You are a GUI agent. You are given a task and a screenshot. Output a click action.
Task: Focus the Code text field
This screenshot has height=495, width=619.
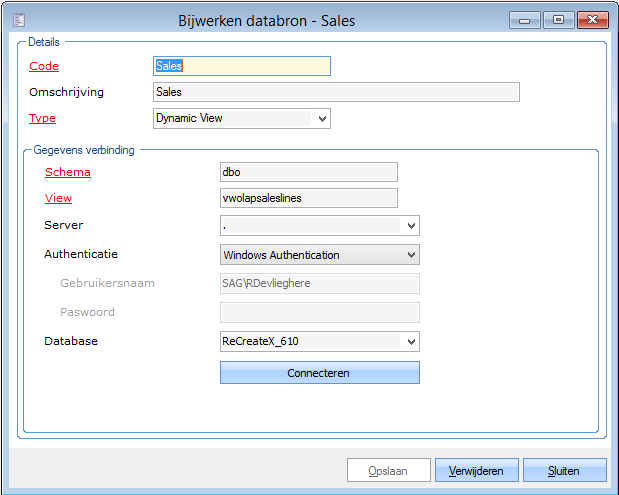tap(241, 66)
